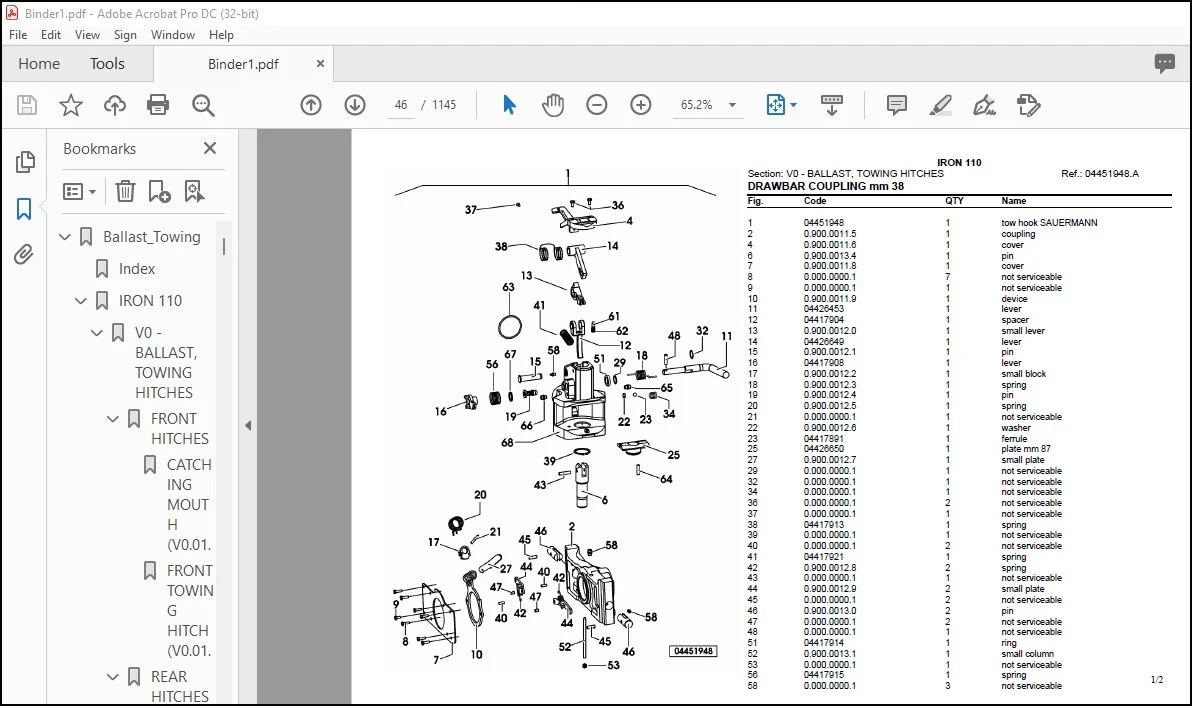Image resolution: width=1192 pixels, height=706 pixels.
Task: Collapse the navigation pane with arrow
Action: pyautogui.click(x=248, y=426)
